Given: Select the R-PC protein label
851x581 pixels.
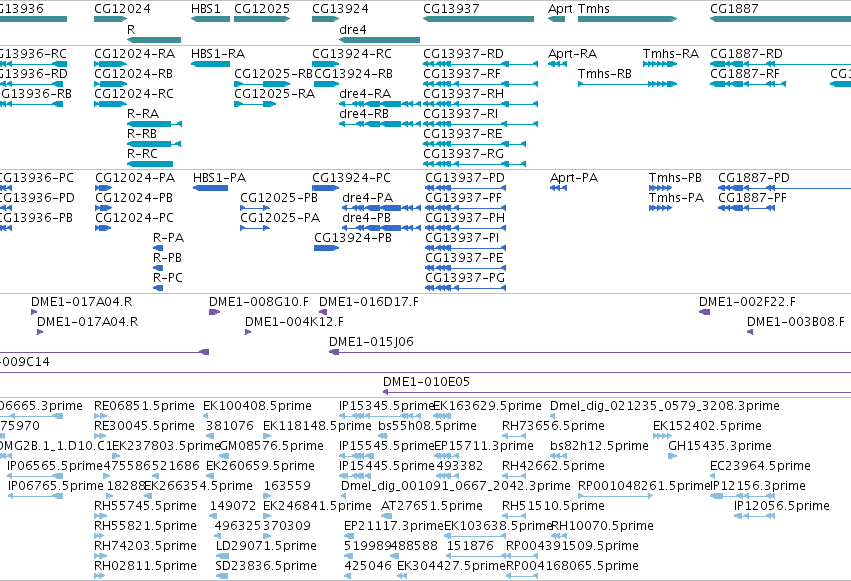Looking at the screenshot, I should (168, 278).
